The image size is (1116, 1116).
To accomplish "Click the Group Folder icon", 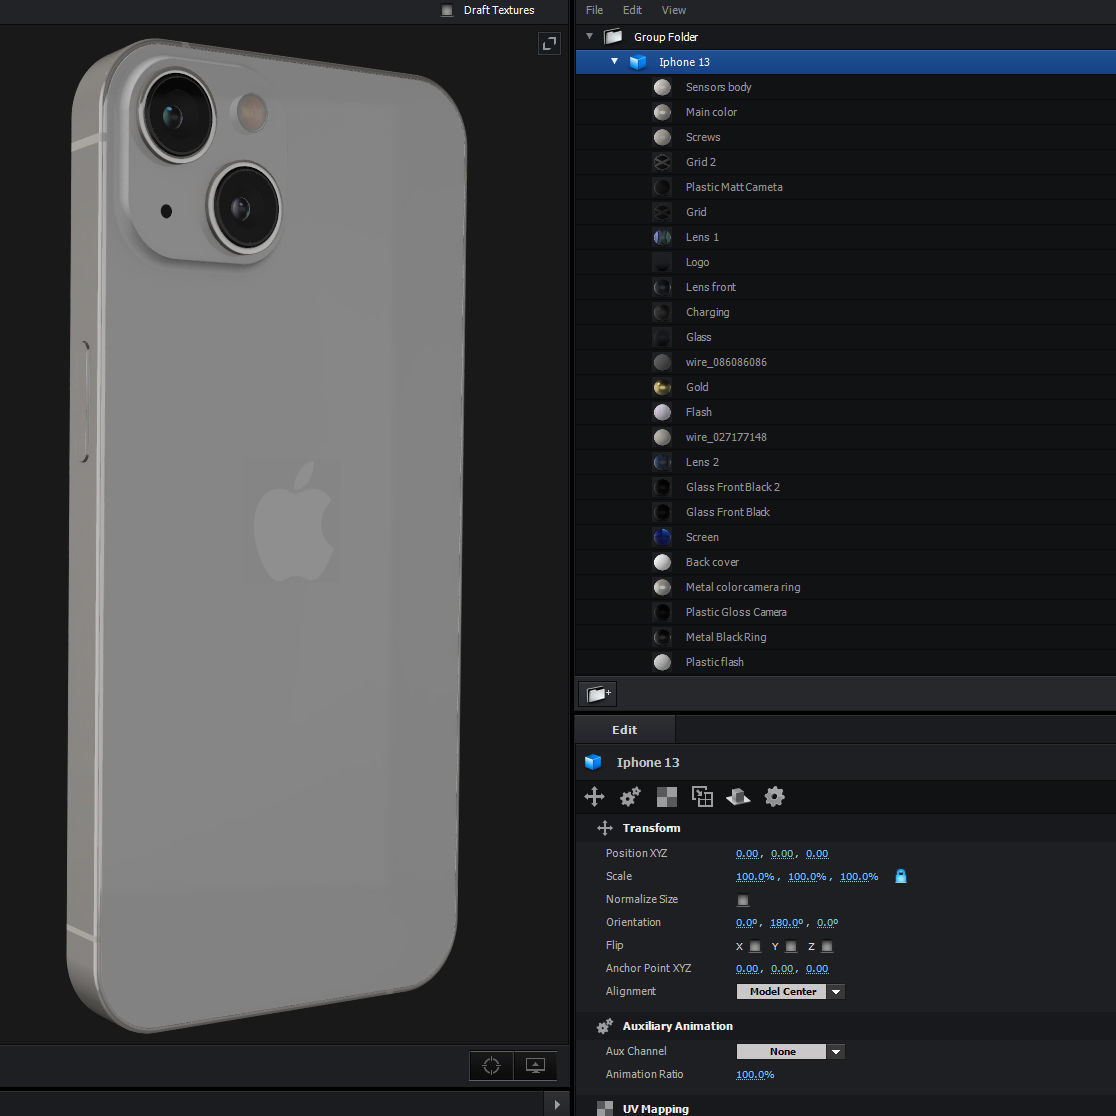I will [613, 36].
